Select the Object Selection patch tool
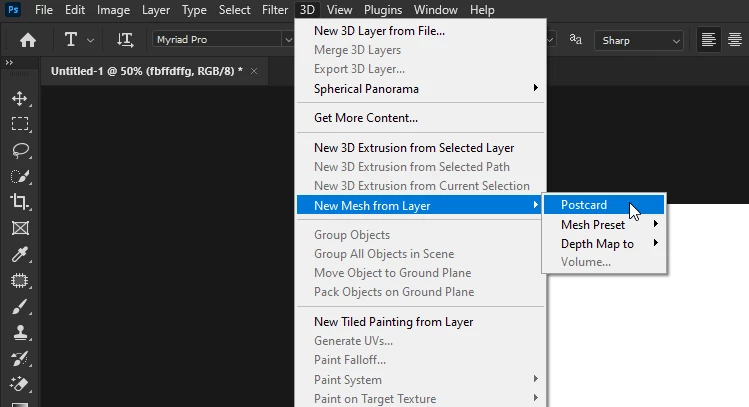This screenshot has width=749, height=407. coord(20,280)
